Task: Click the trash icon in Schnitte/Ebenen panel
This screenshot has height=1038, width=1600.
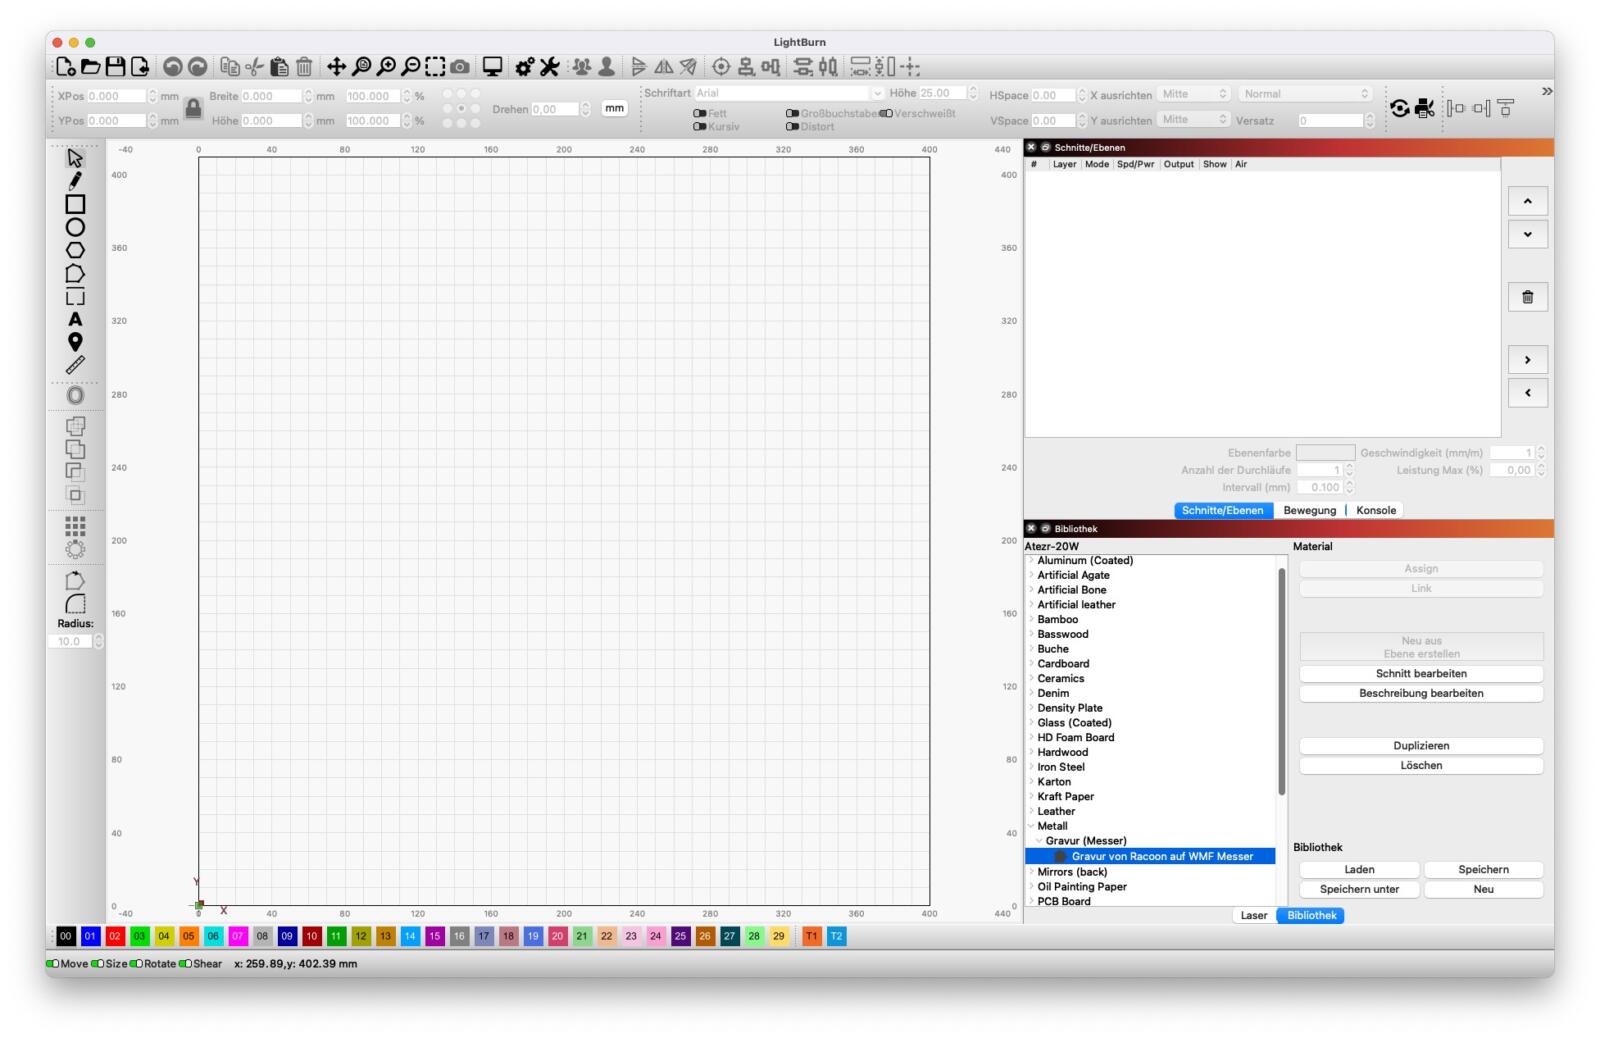Action: (1527, 297)
